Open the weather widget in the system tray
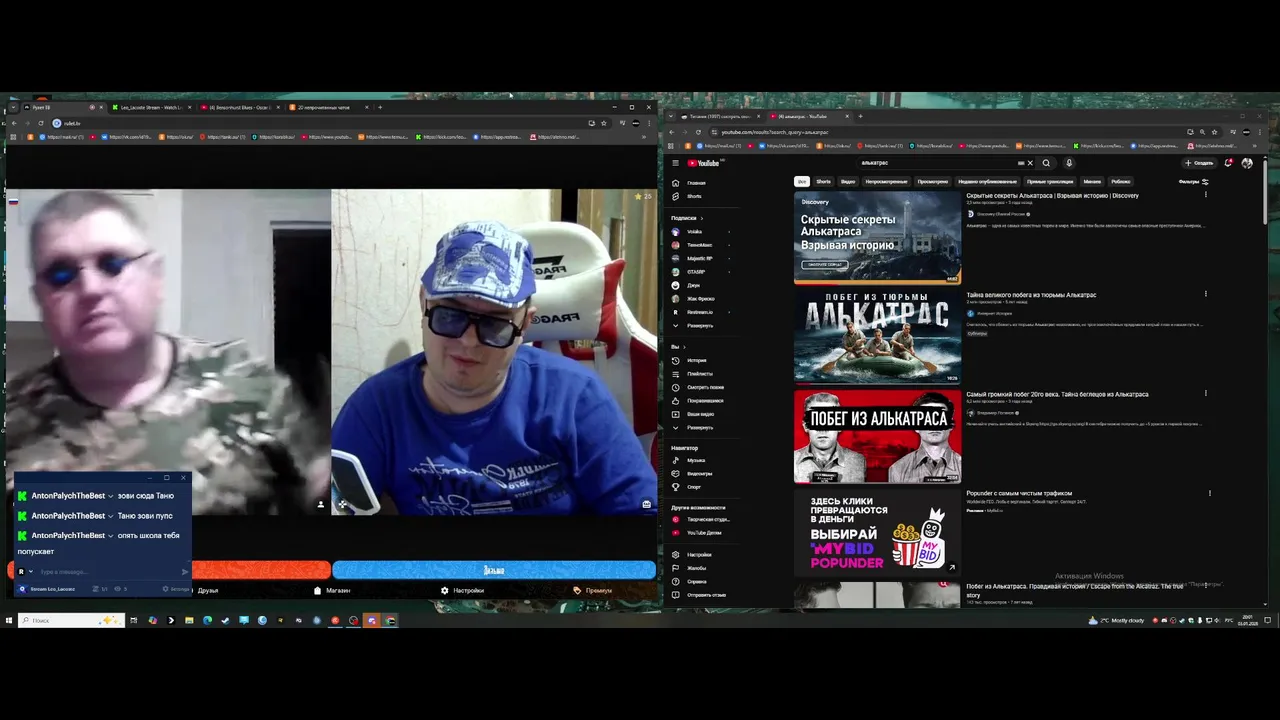This screenshot has height=720, width=1280. [1116, 620]
